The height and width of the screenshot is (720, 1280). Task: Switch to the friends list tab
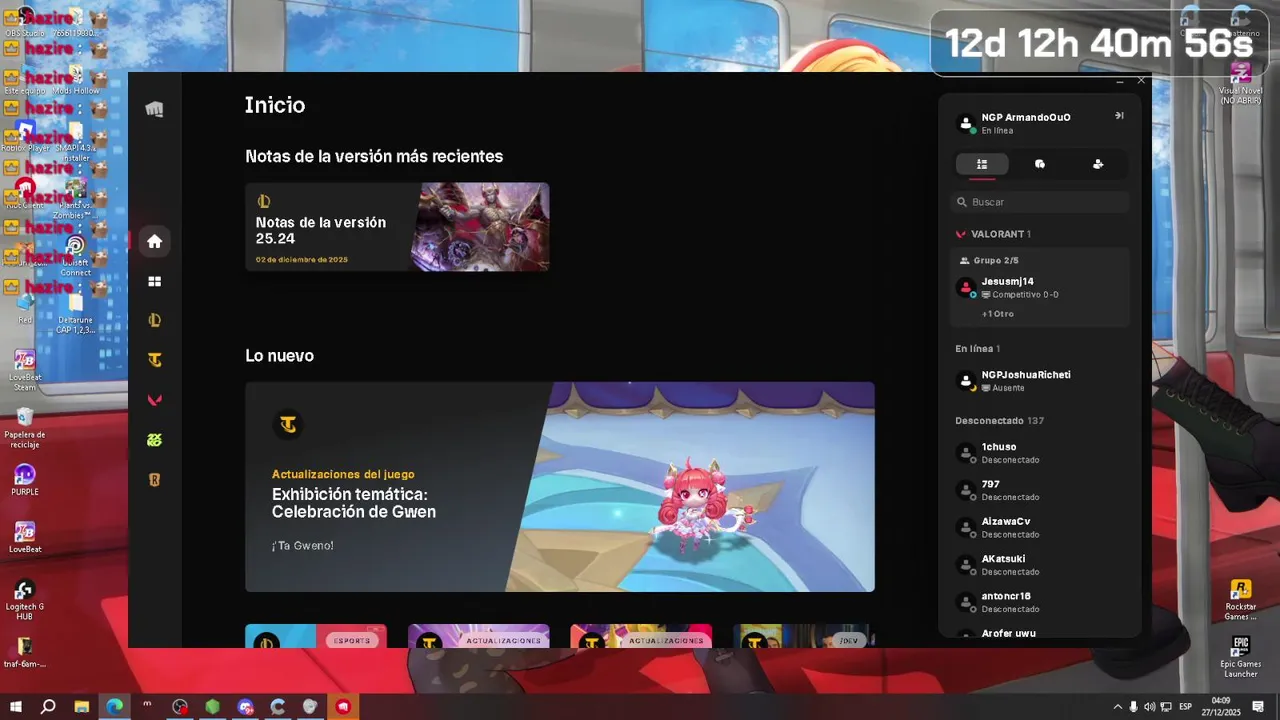982,164
